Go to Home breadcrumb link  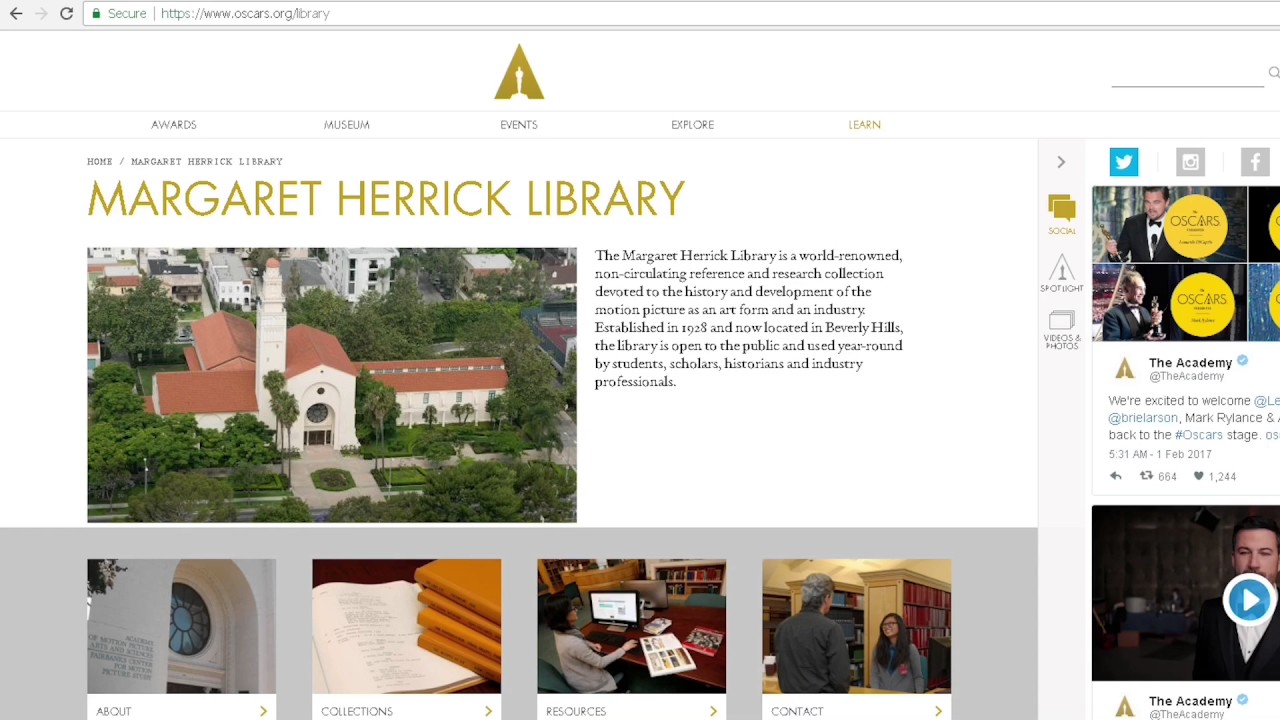pyautogui.click(x=100, y=161)
